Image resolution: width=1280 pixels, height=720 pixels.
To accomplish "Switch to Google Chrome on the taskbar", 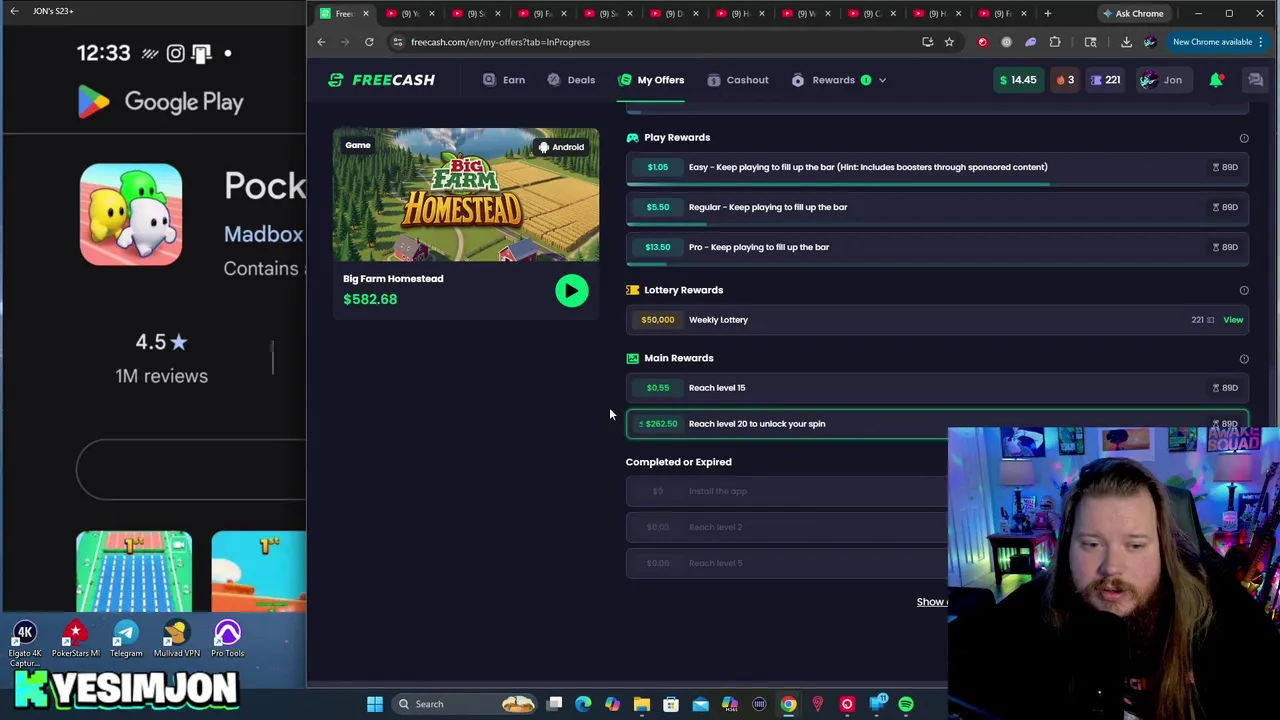I will 789,704.
